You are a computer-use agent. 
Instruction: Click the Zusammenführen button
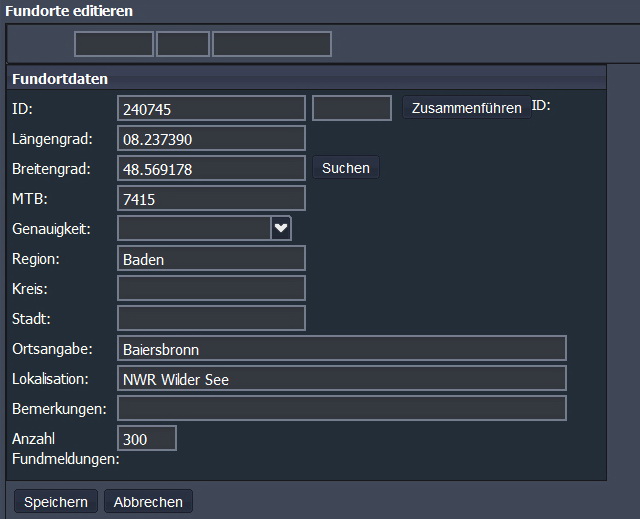tap(467, 108)
